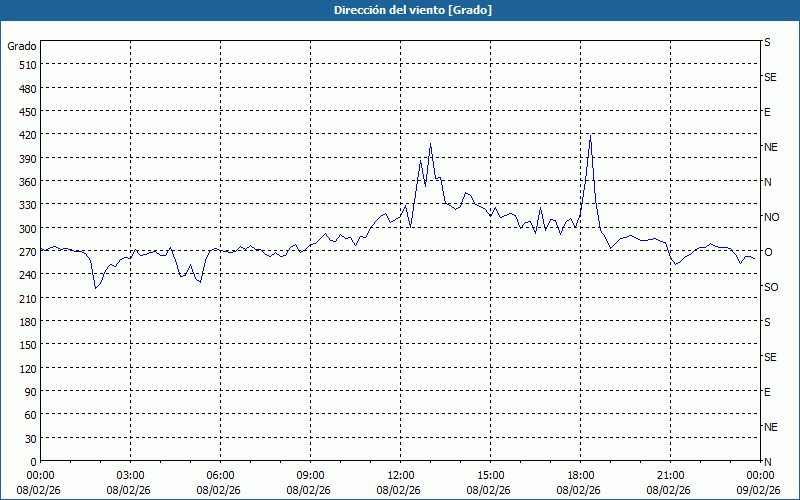Click the 150 y-axis value label
Screen dimensions: 800x500
point(25,345)
